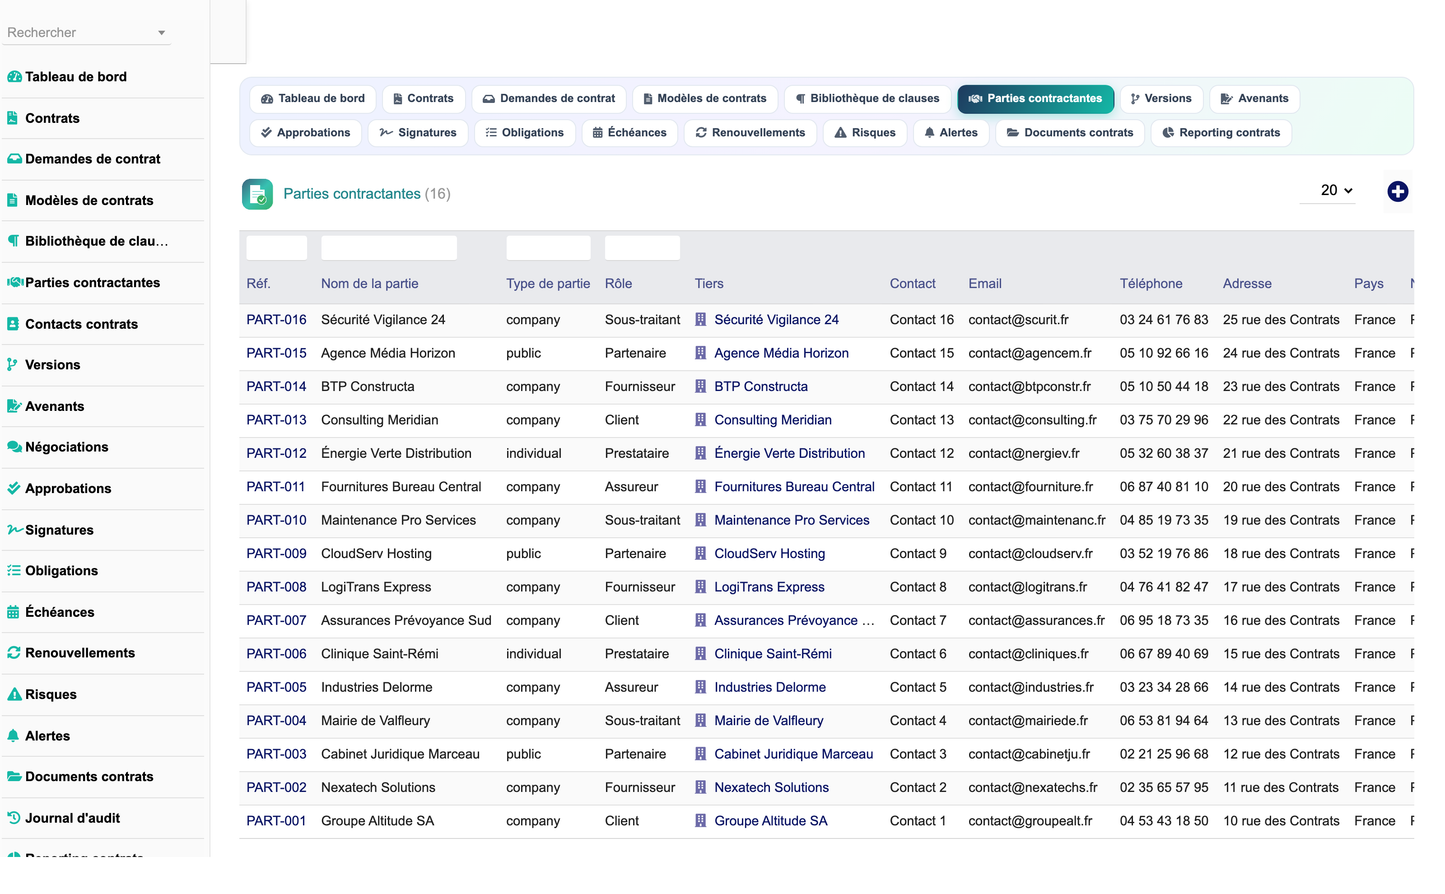This screenshot has width=1445, height=894.
Task: Switch to the Contrats tab
Action: click(x=423, y=99)
